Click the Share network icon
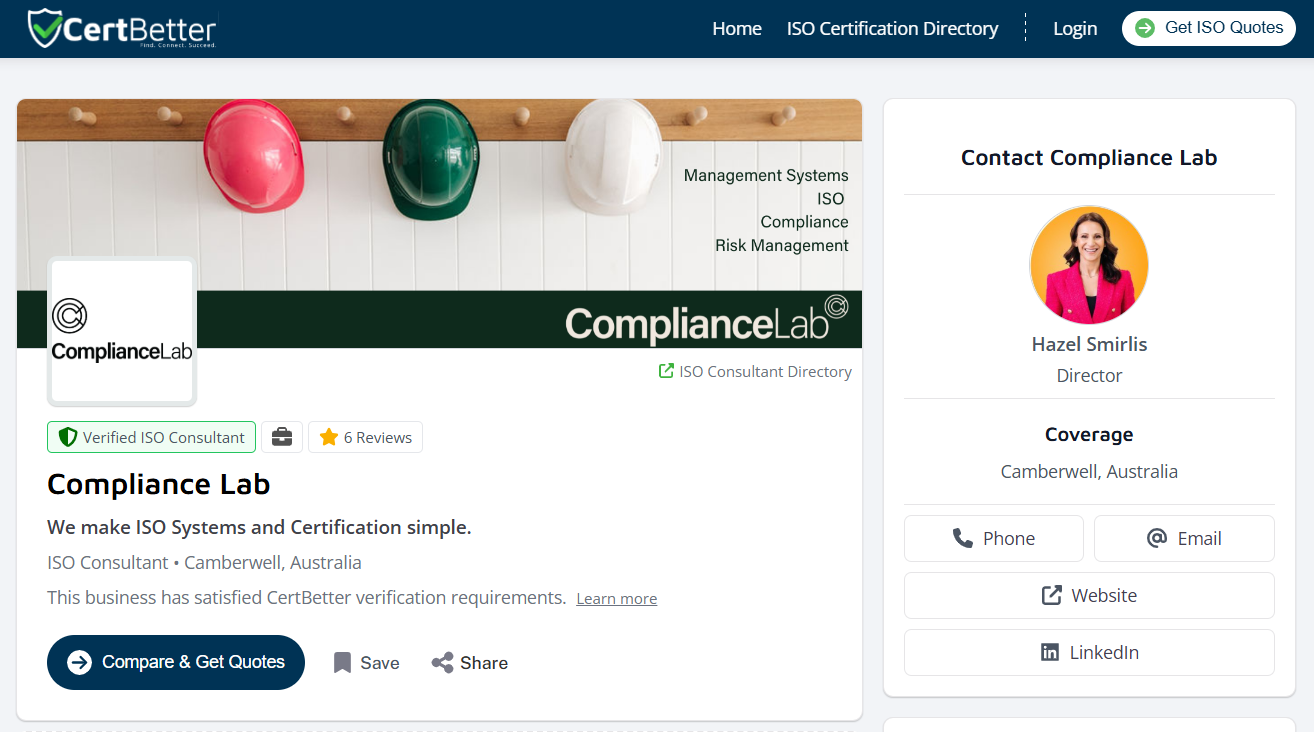Viewport: 1314px width, 732px height. [x=442, y=662]
